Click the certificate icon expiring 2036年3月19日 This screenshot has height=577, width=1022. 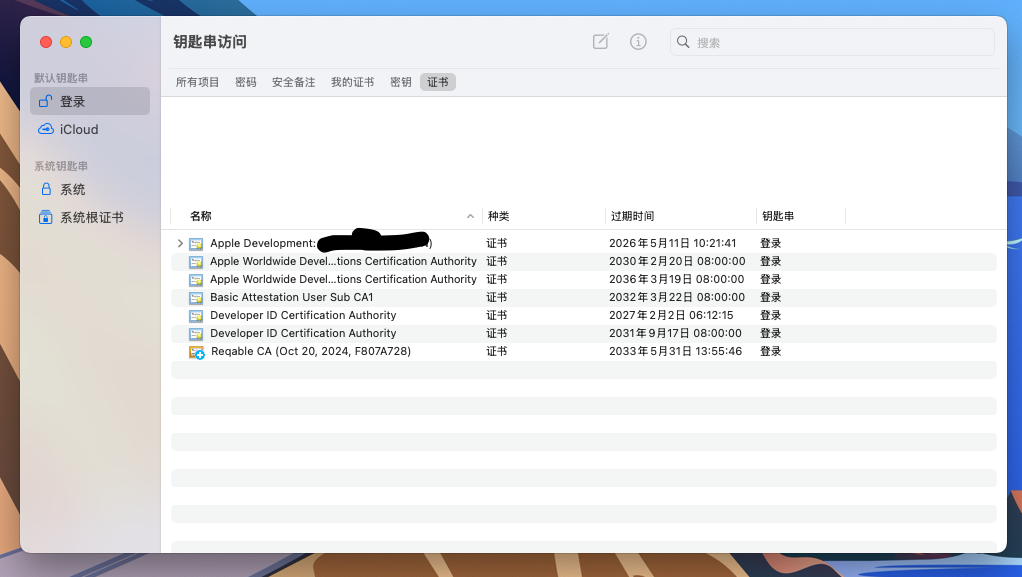coord(196,280)
